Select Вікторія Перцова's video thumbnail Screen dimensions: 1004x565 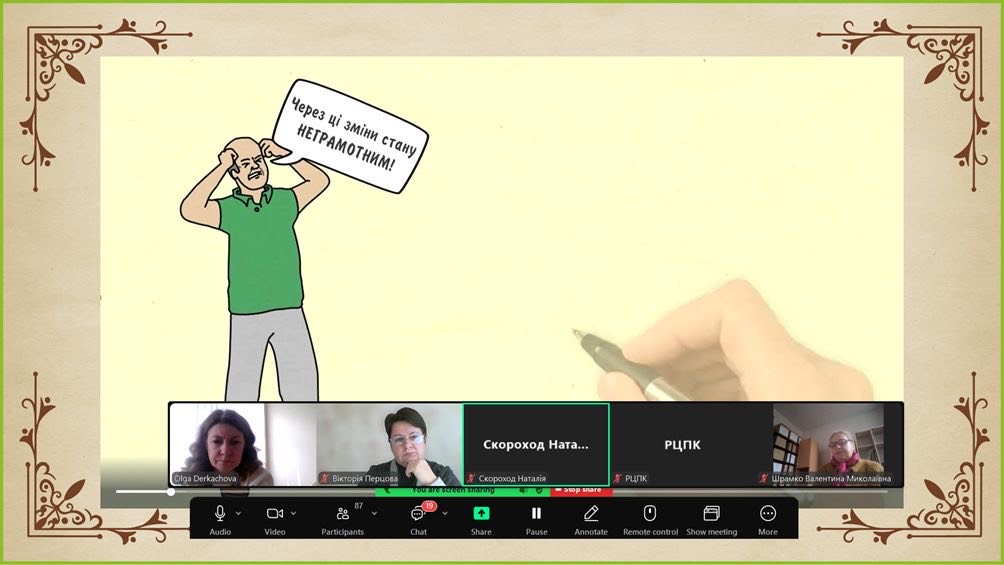tap(389, 444)
